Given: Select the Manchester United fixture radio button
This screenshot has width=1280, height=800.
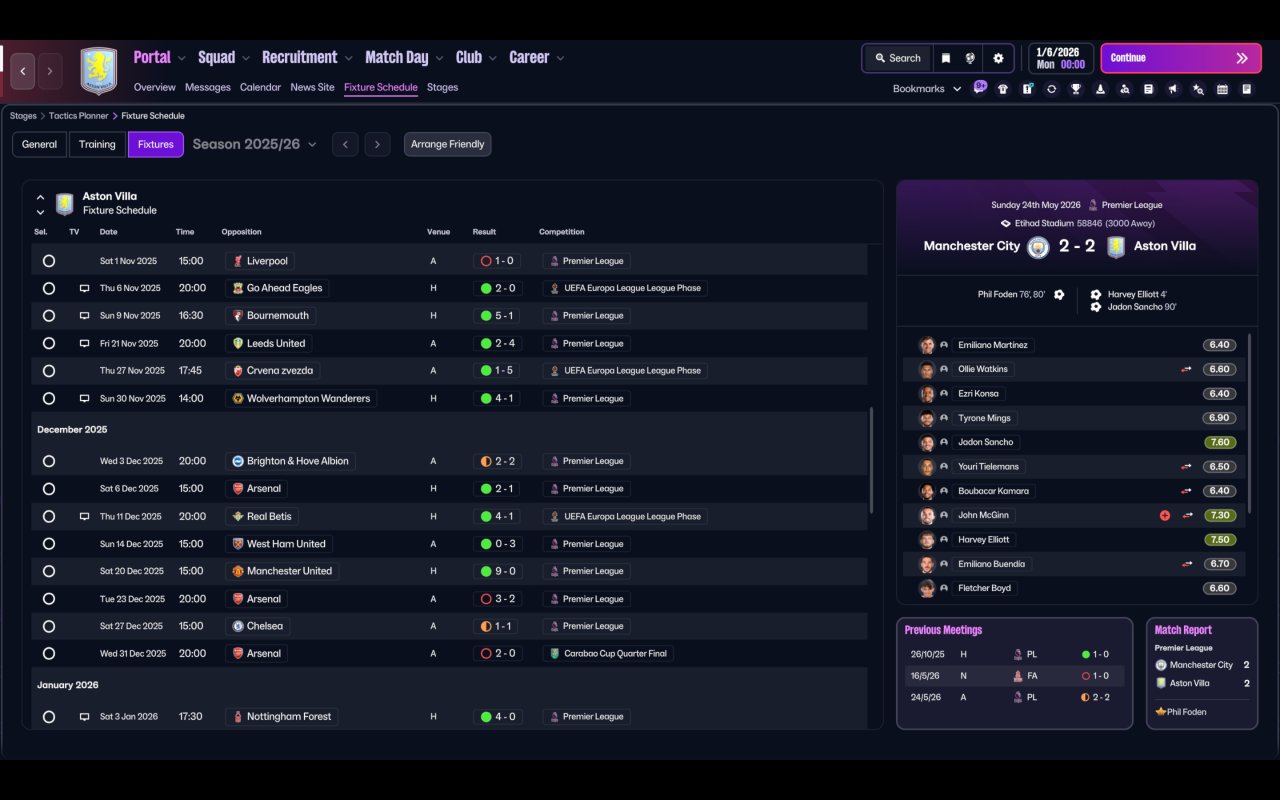Looking at the screenshot, I should coord(49,571).
